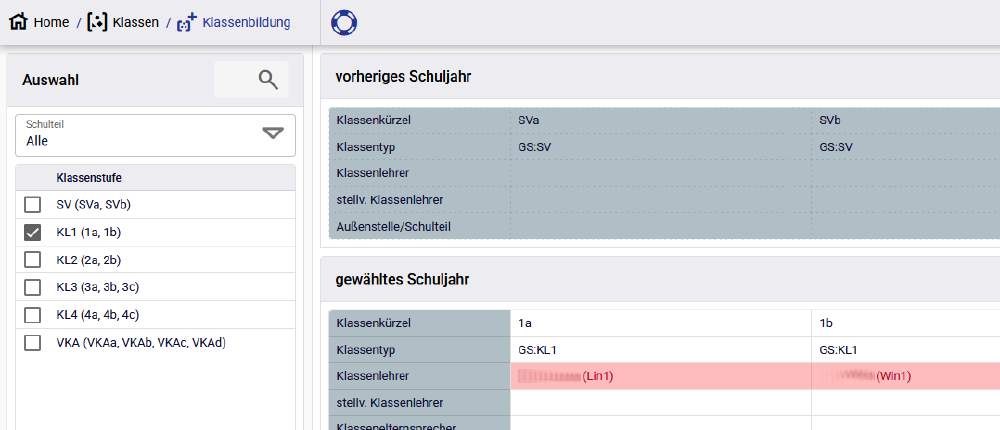1000x430 pixels.
Task: Open Klassenbildung breadcrumb item
Action: pos(246,22)
